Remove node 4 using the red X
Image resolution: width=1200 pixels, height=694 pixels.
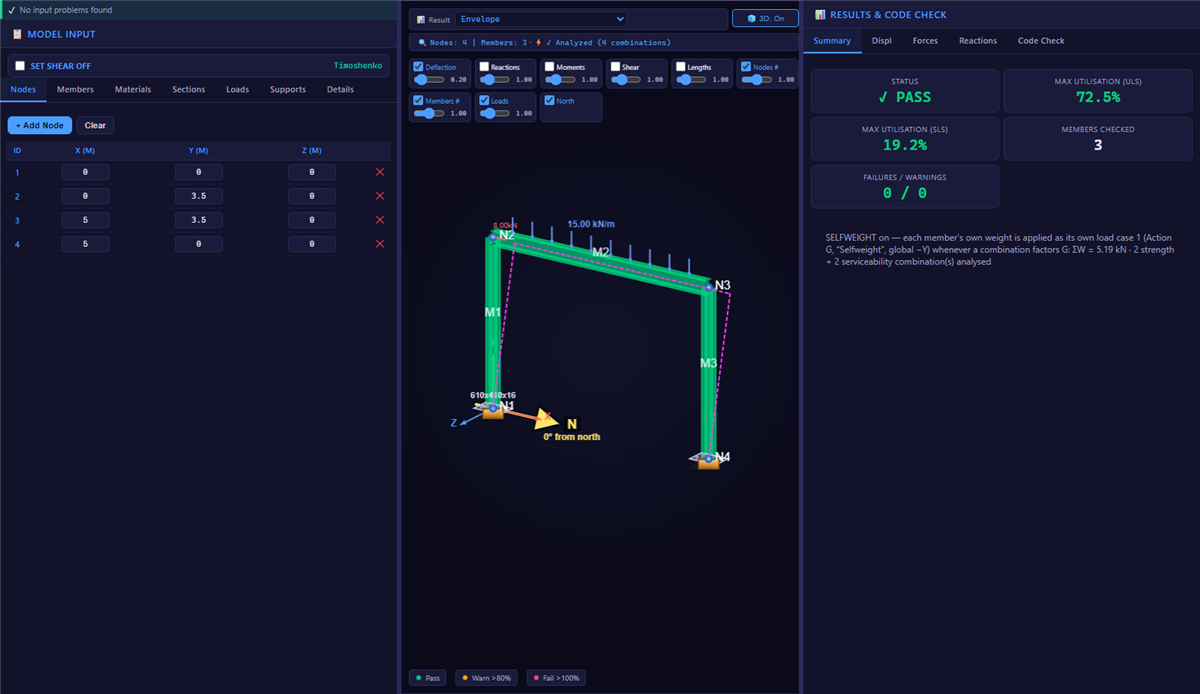[379, 244]
